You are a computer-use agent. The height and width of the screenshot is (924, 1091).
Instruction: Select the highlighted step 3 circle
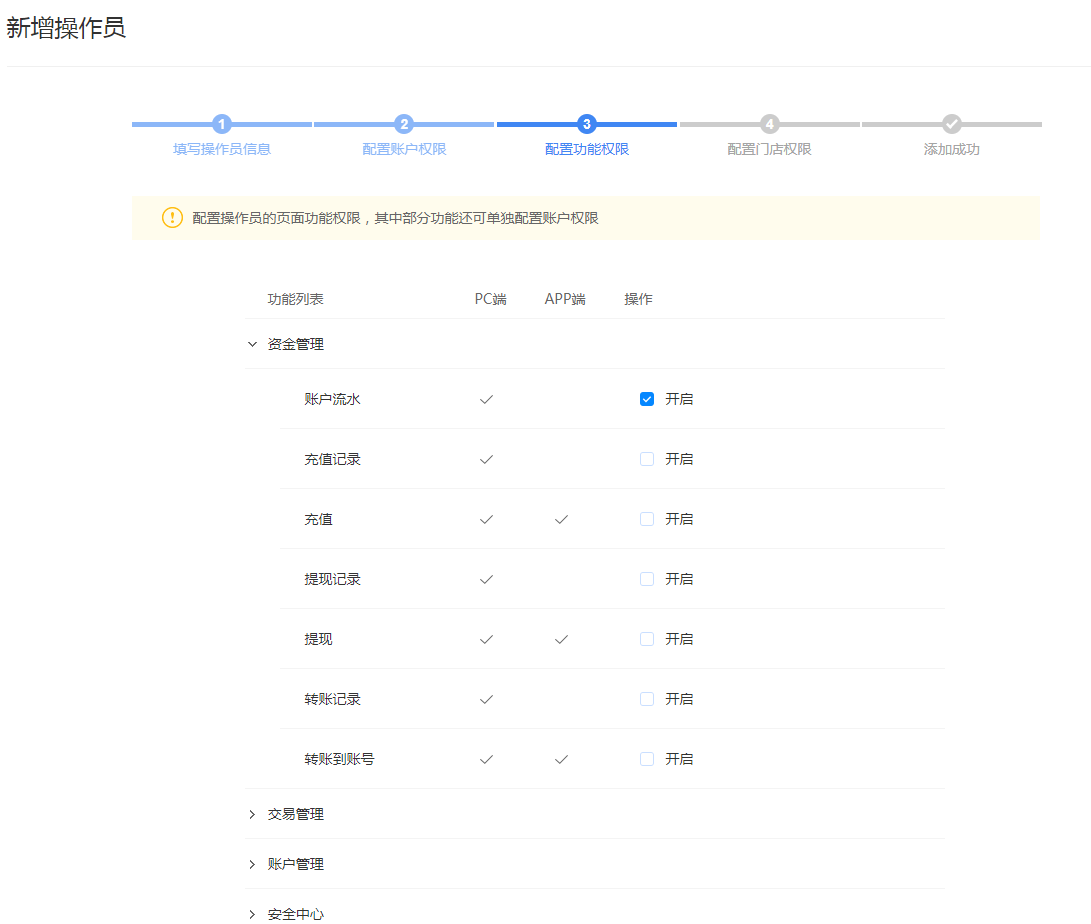586,124
